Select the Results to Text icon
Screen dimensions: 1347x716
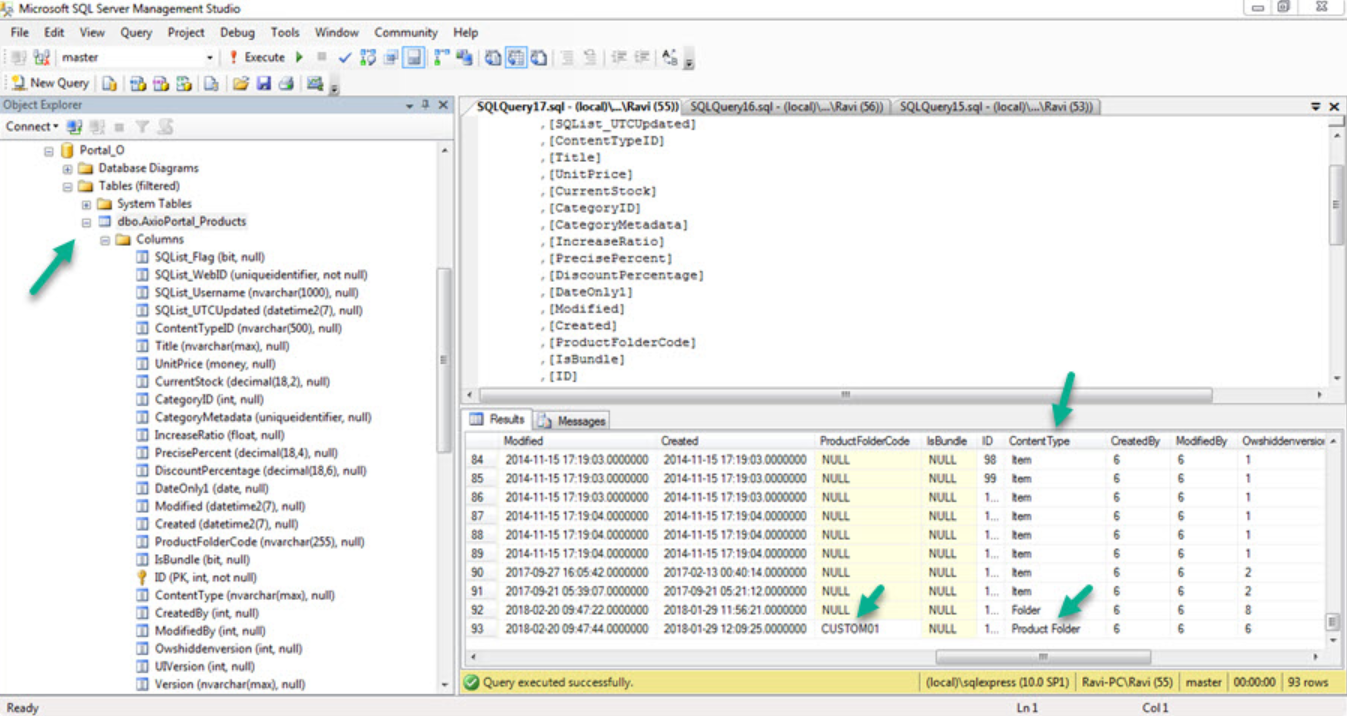(493, 58)
